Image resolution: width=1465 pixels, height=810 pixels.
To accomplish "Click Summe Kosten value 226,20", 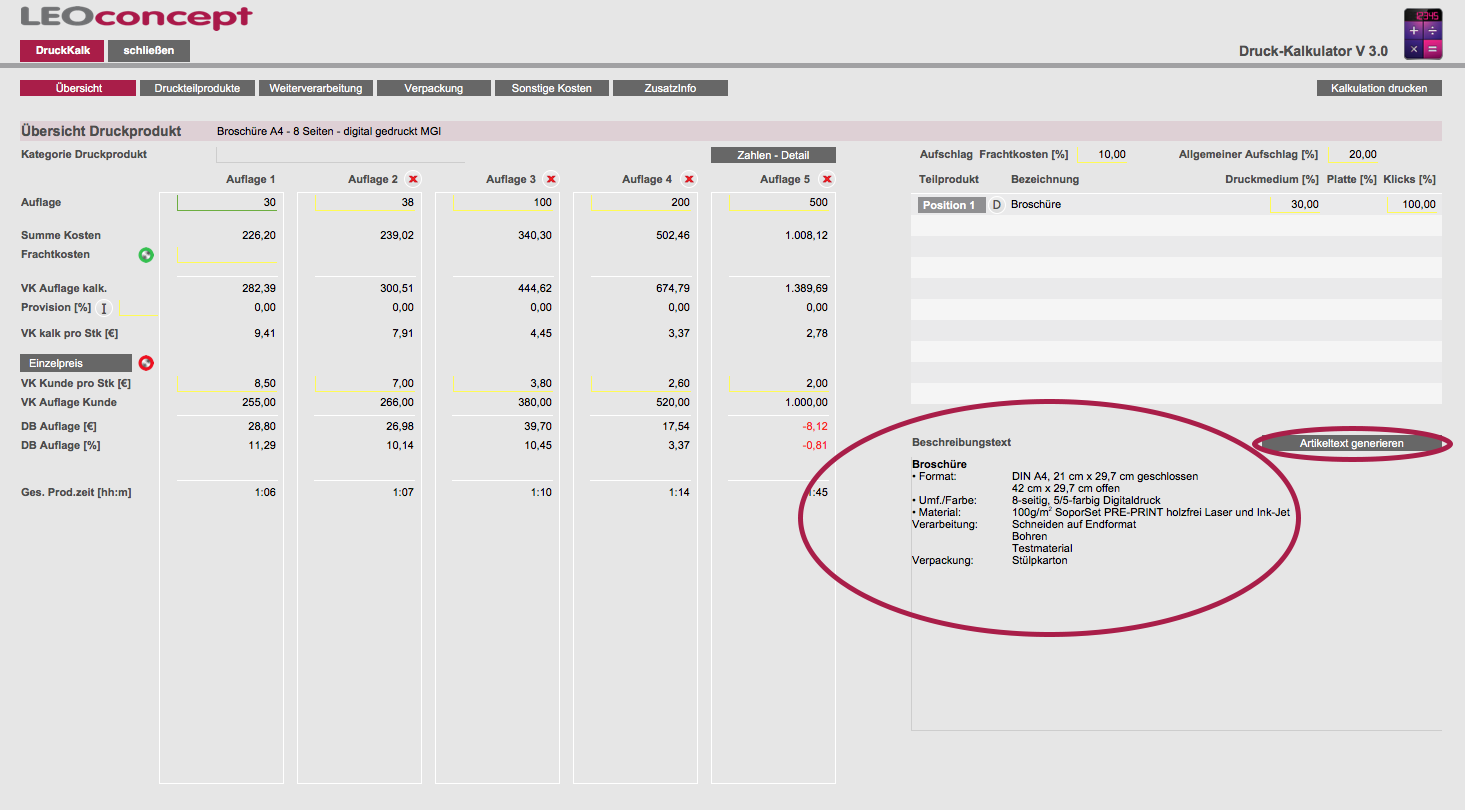I will tap(258, 235).
